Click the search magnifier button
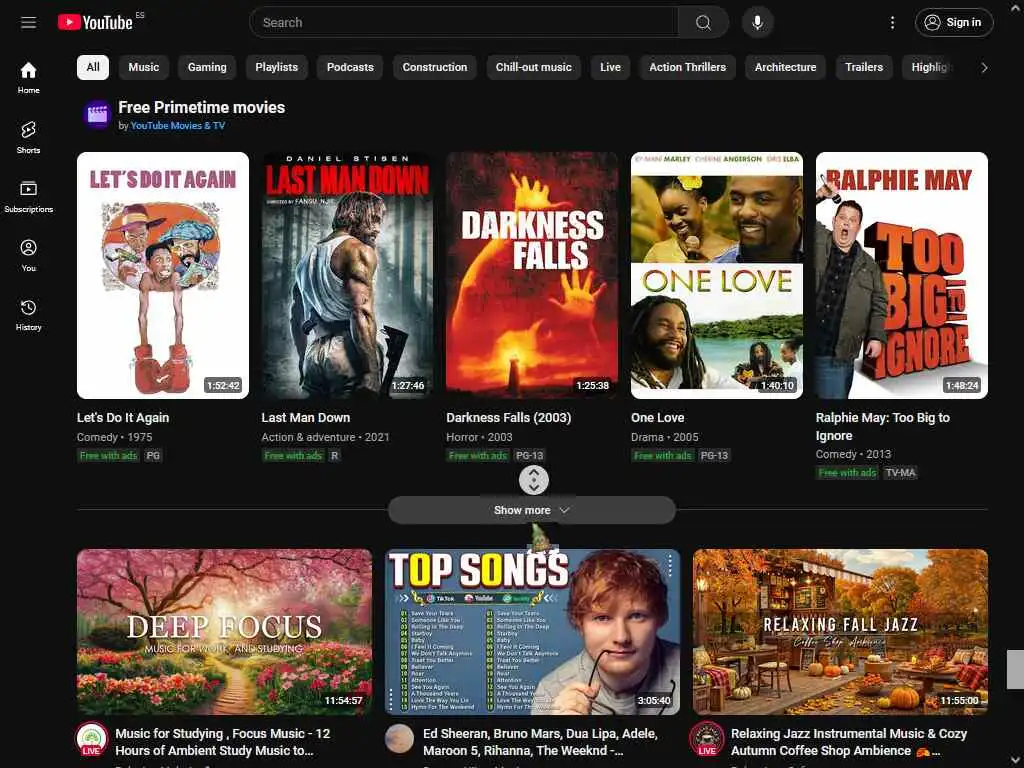This screenshot has width=1024, height=768. pos(703,22)
